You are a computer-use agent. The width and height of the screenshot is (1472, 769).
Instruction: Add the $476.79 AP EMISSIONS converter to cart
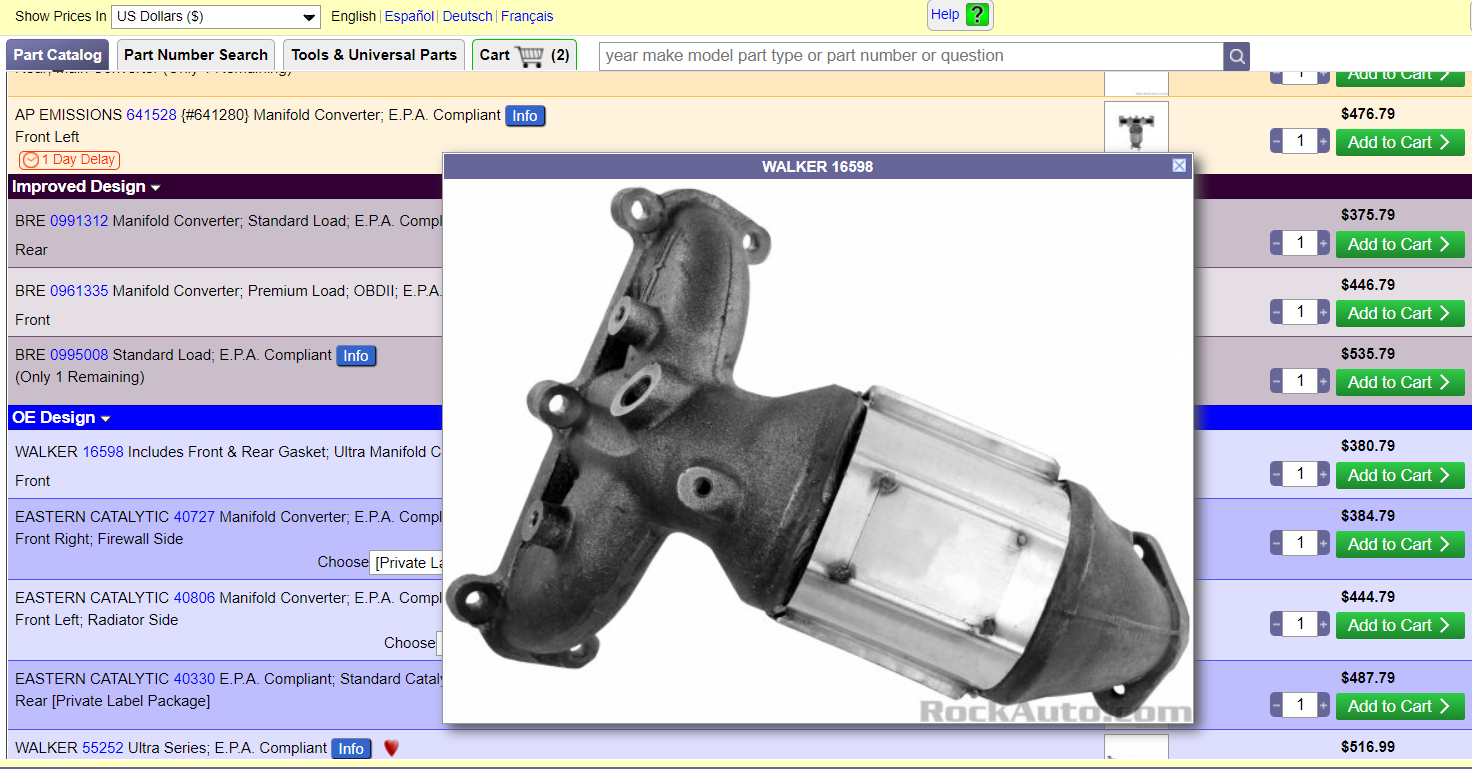point(1400,142)
